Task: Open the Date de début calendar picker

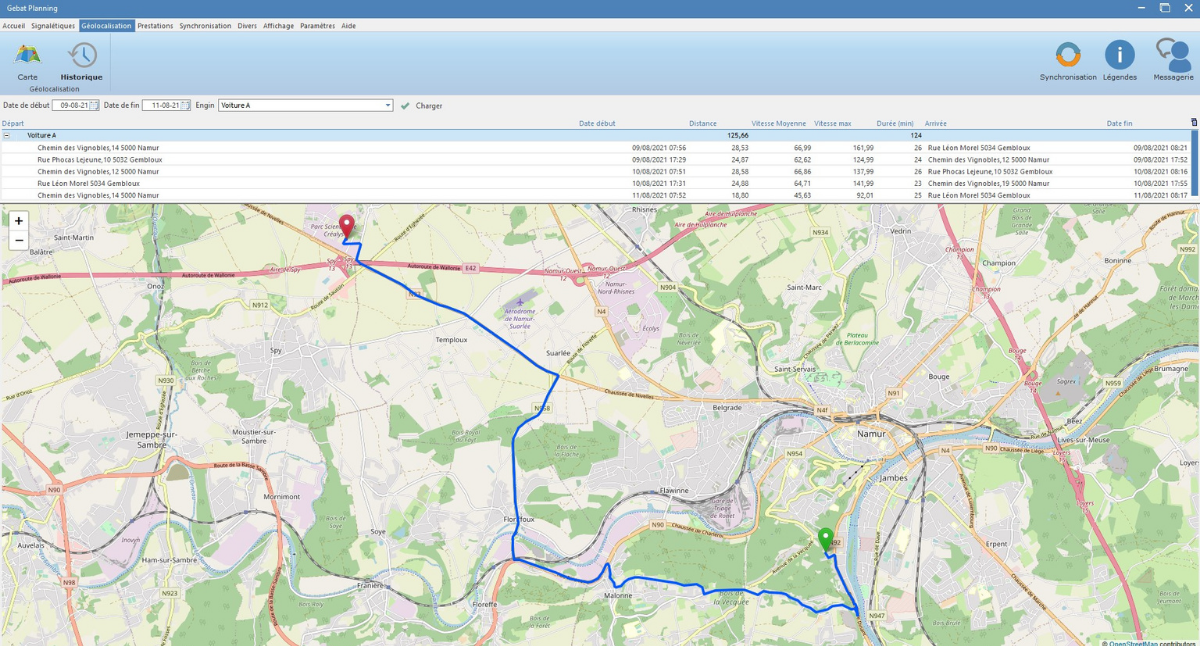Action: 95,105
